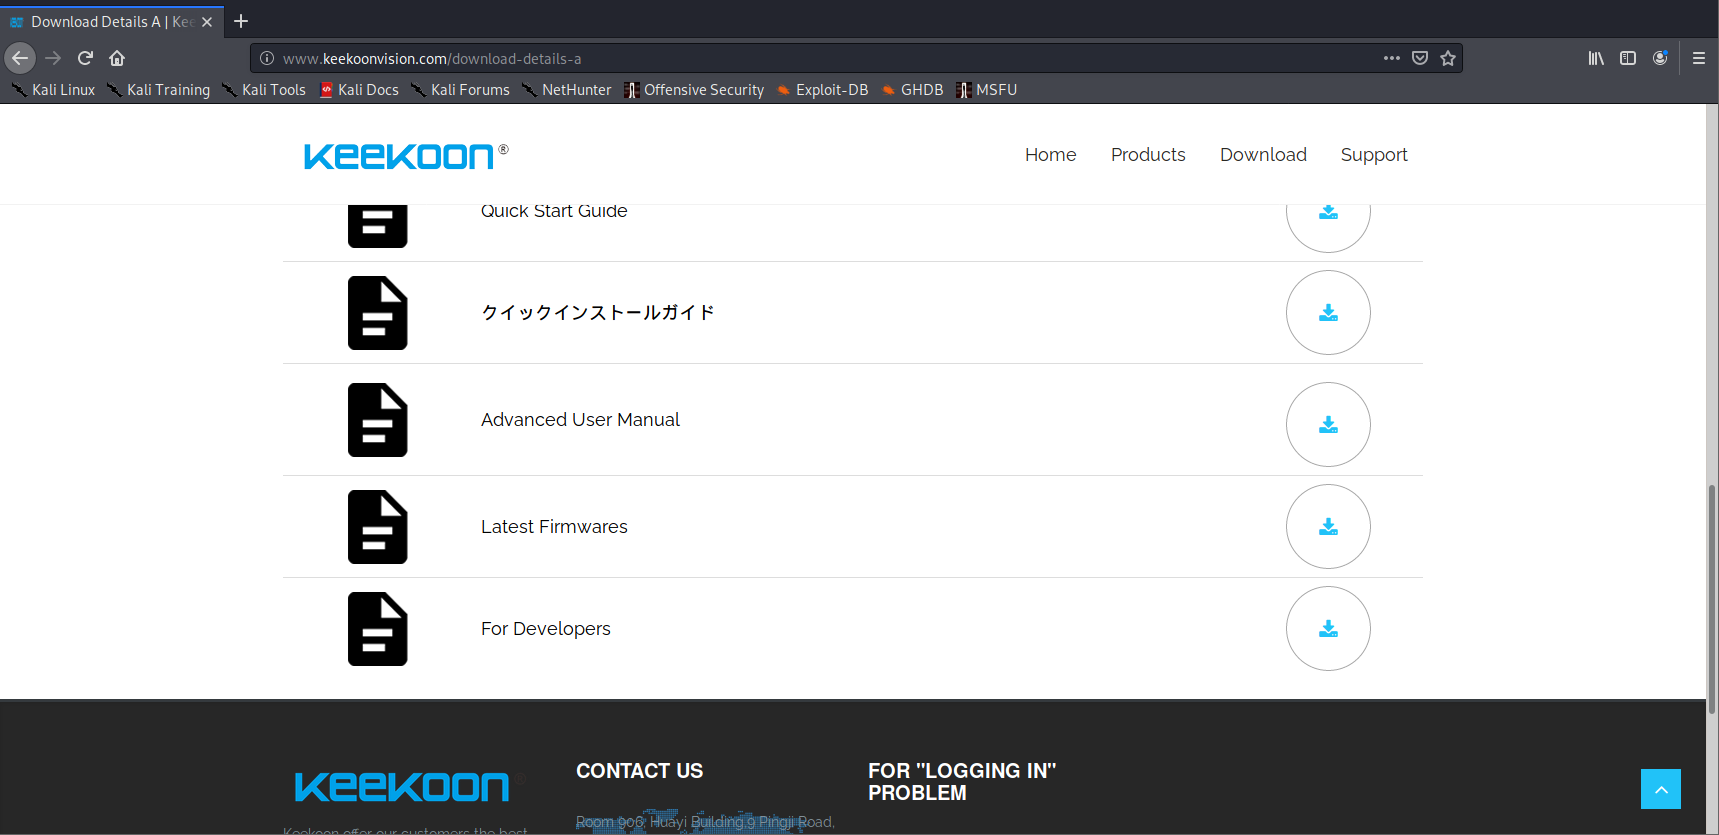The height and width of the screenshot is (835, 1719).
Task: Click the scroll-to-top arrow button
Action: [1660, 789]
